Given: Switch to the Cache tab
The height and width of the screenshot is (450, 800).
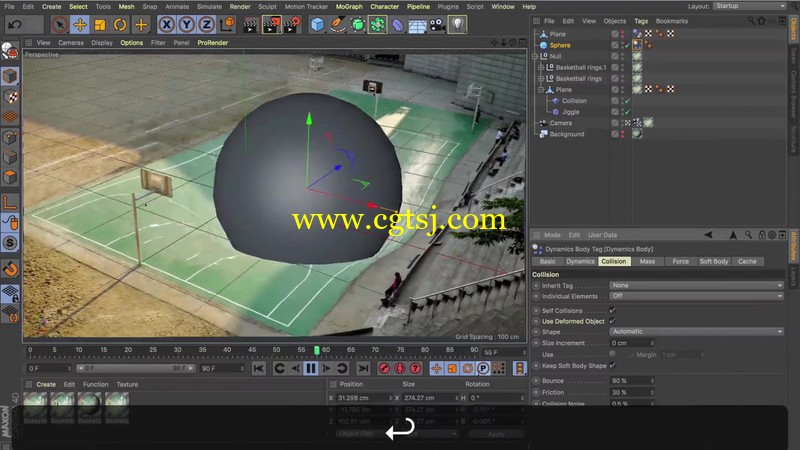Looking at the screenshot, I should point(747,261).
